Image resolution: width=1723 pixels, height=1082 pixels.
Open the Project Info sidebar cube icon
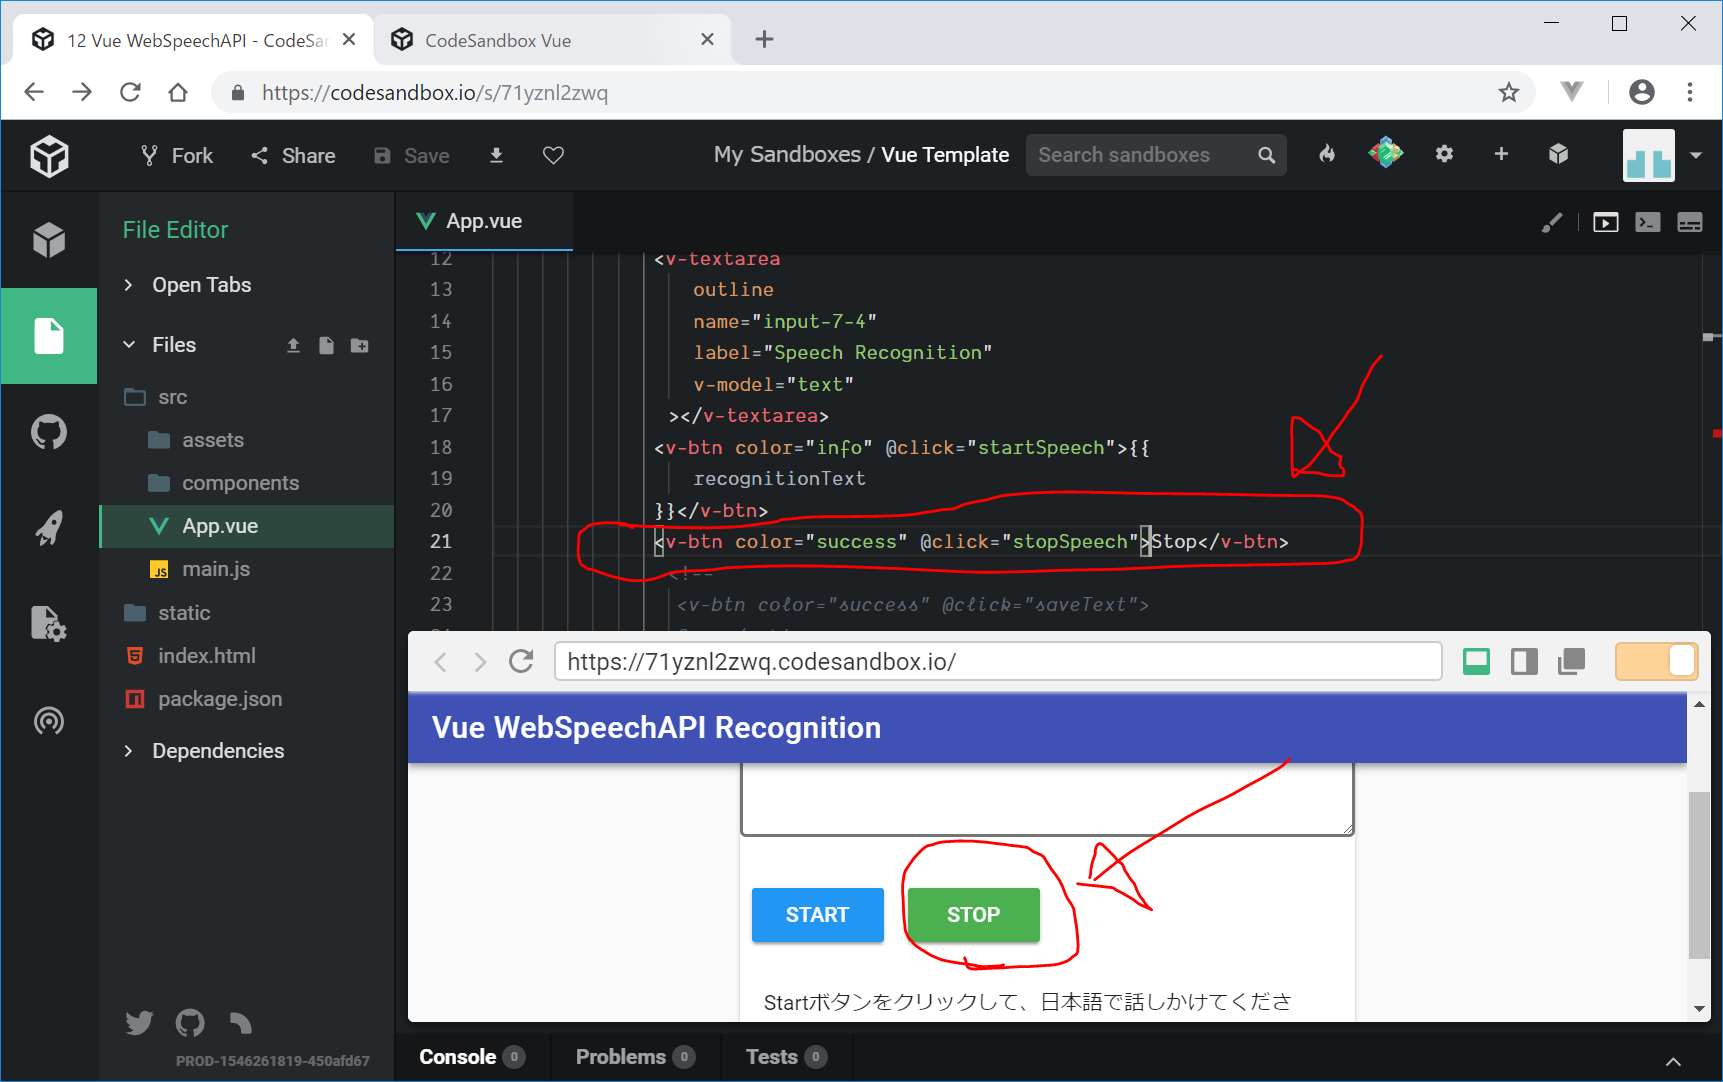point(49,240)
